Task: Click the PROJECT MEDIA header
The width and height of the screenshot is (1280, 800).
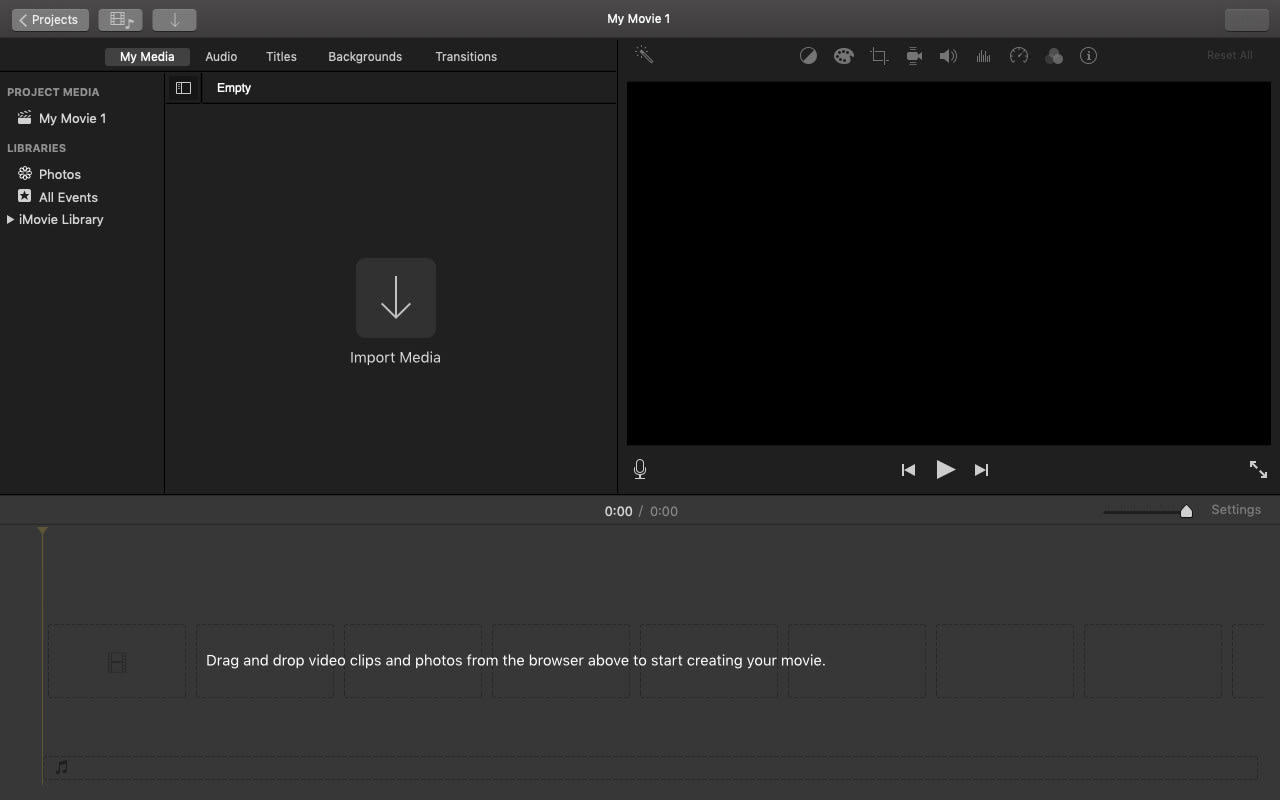Action: pyautogui.click(x=53, y=92)
